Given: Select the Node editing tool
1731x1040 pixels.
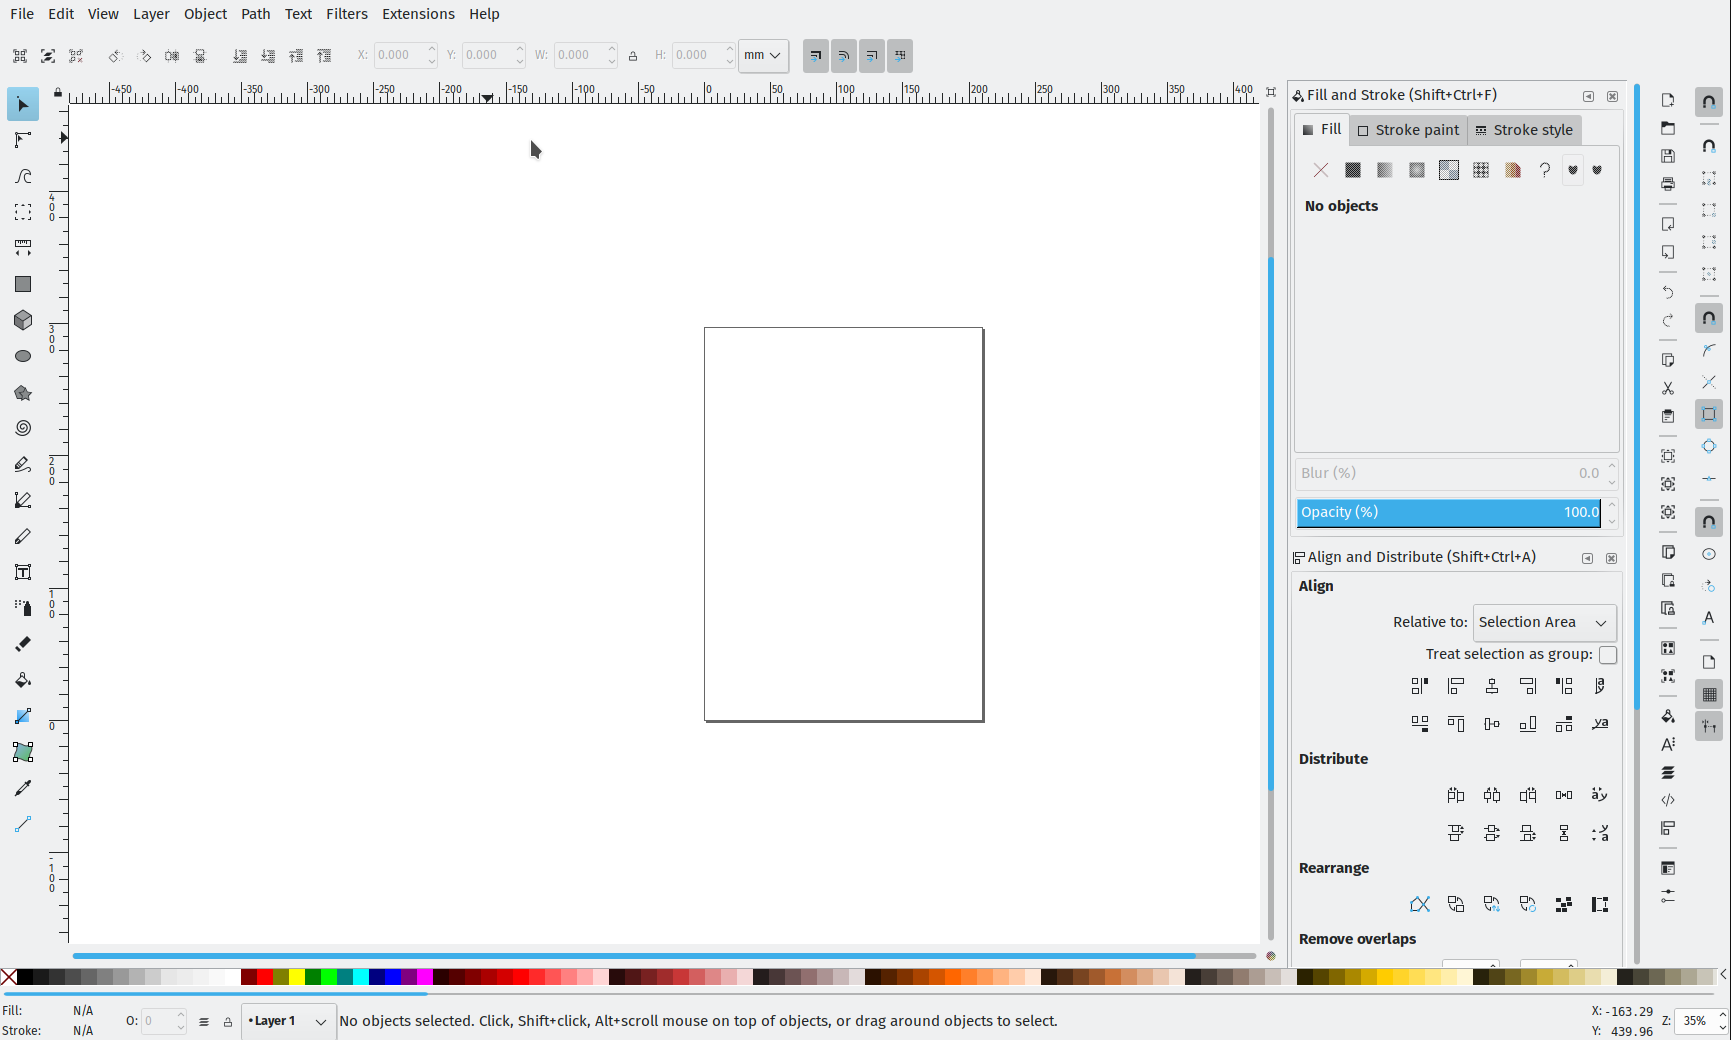Looking at the screenshot, I should coord(23,141).
